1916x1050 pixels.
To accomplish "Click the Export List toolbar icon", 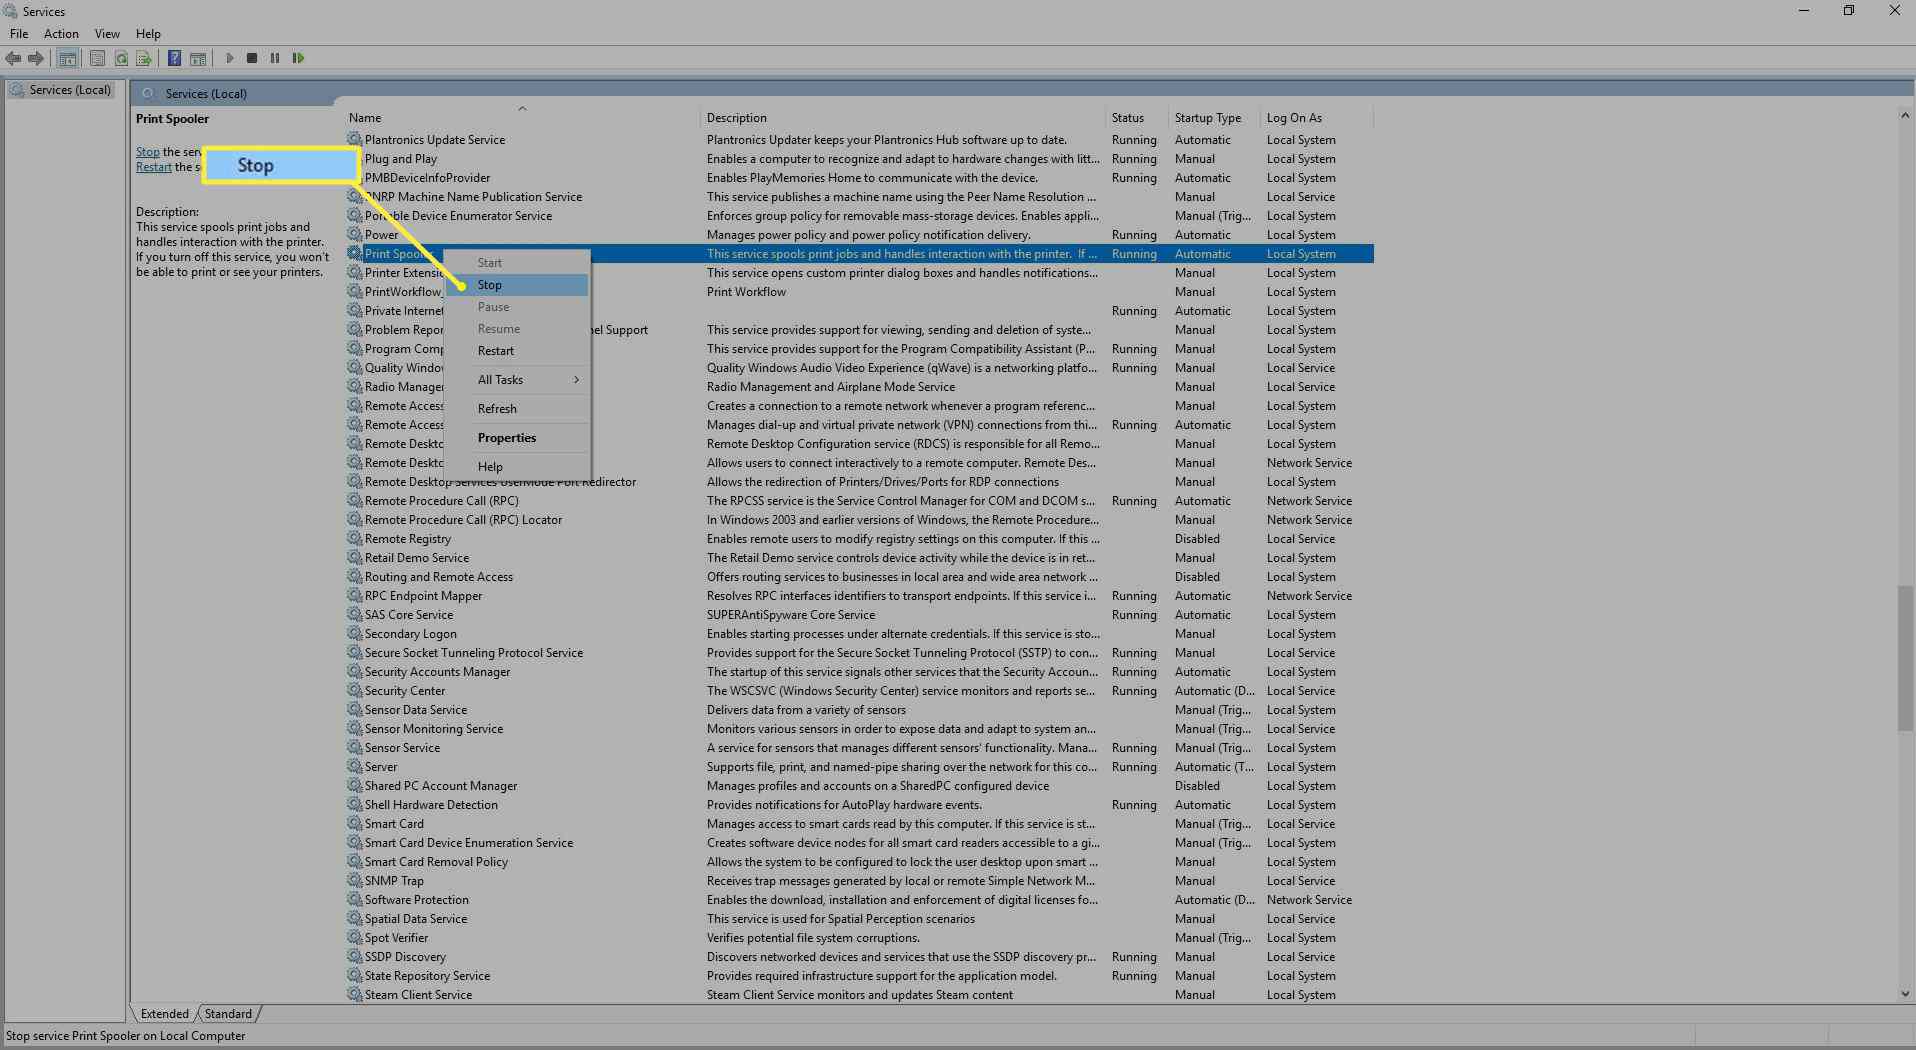I will 144,58.
